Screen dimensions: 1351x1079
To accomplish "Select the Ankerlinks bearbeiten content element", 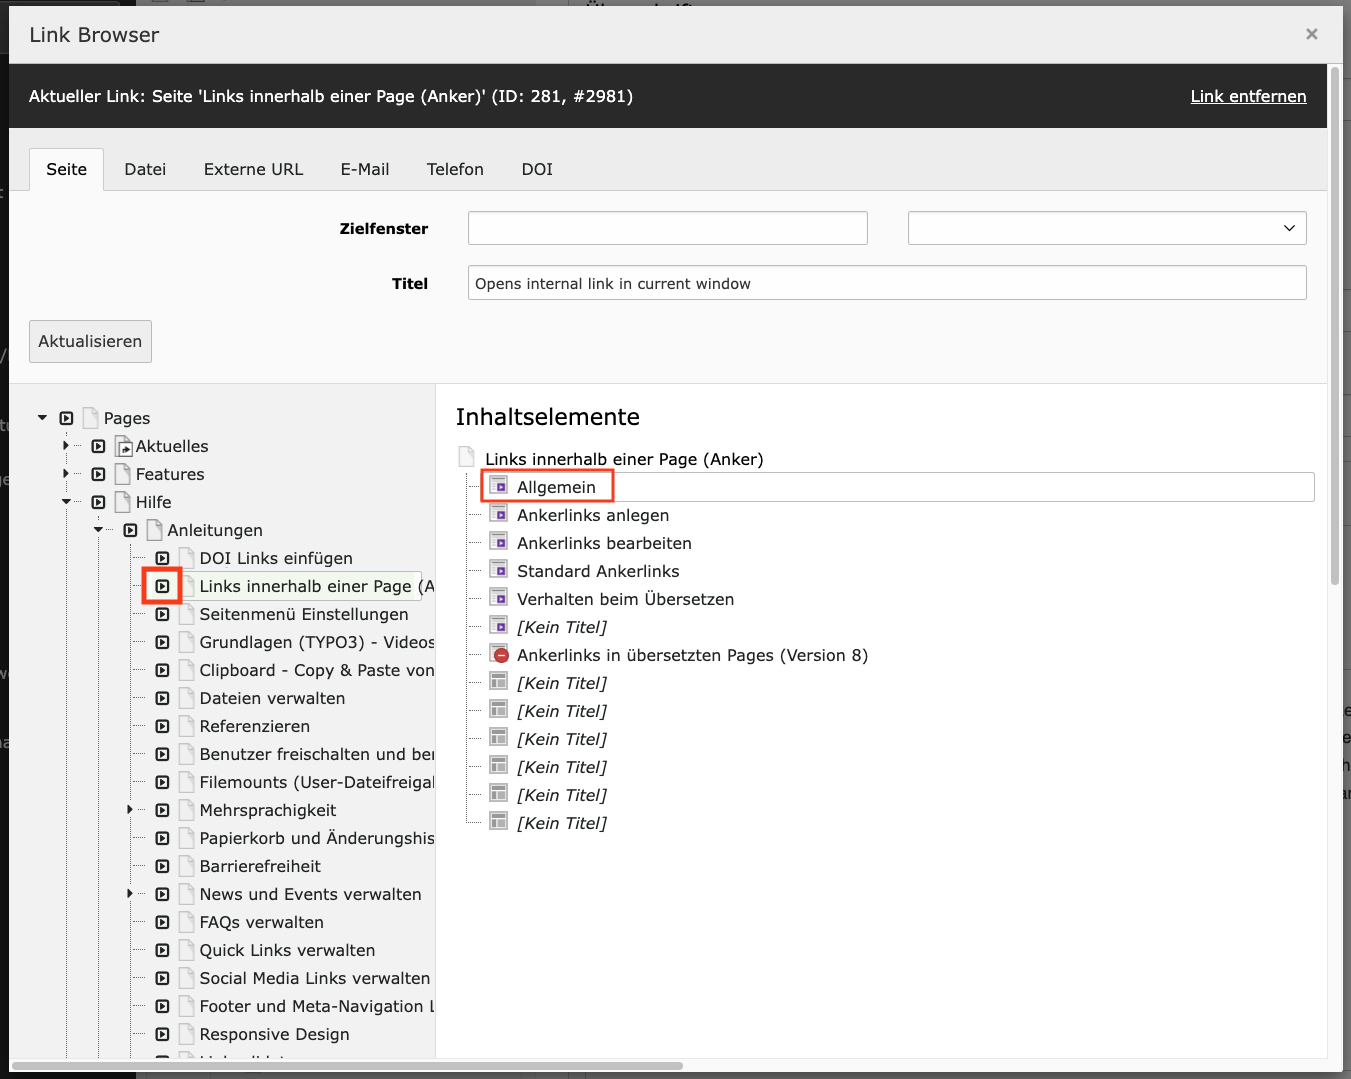I will 604,543.
